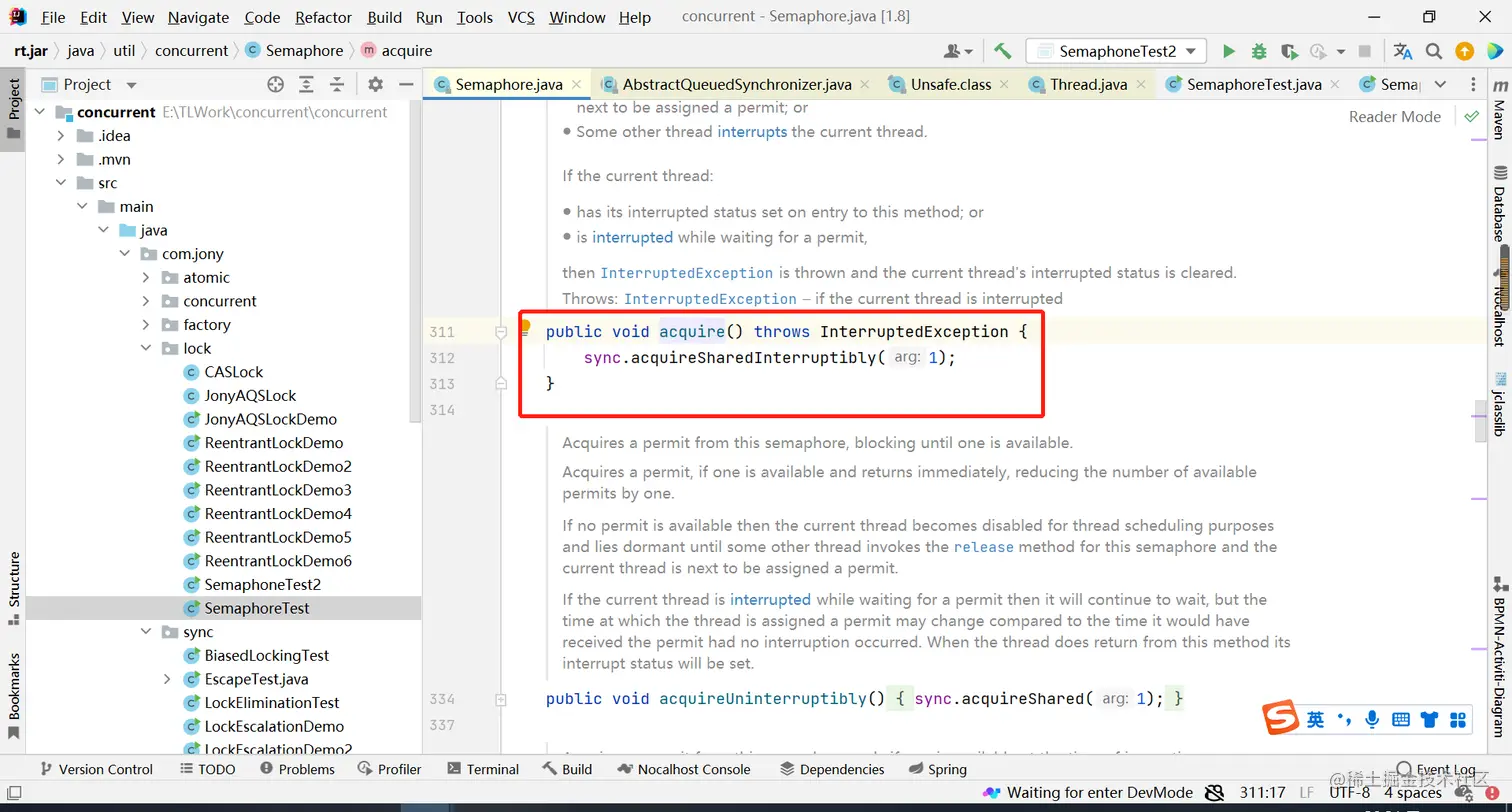Viewport: 1512px width, 812px height.
Task: Open Search Everywhere magnifier icon
Action: (1434, 51)
